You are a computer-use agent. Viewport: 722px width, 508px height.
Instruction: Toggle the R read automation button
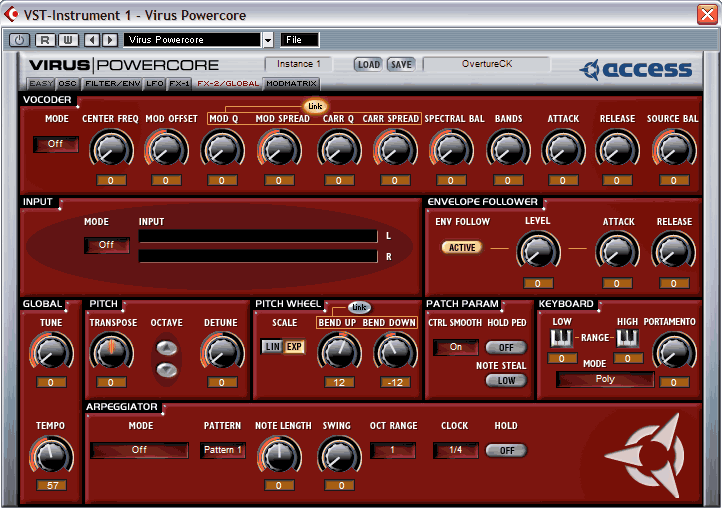[x=45, y=40]
